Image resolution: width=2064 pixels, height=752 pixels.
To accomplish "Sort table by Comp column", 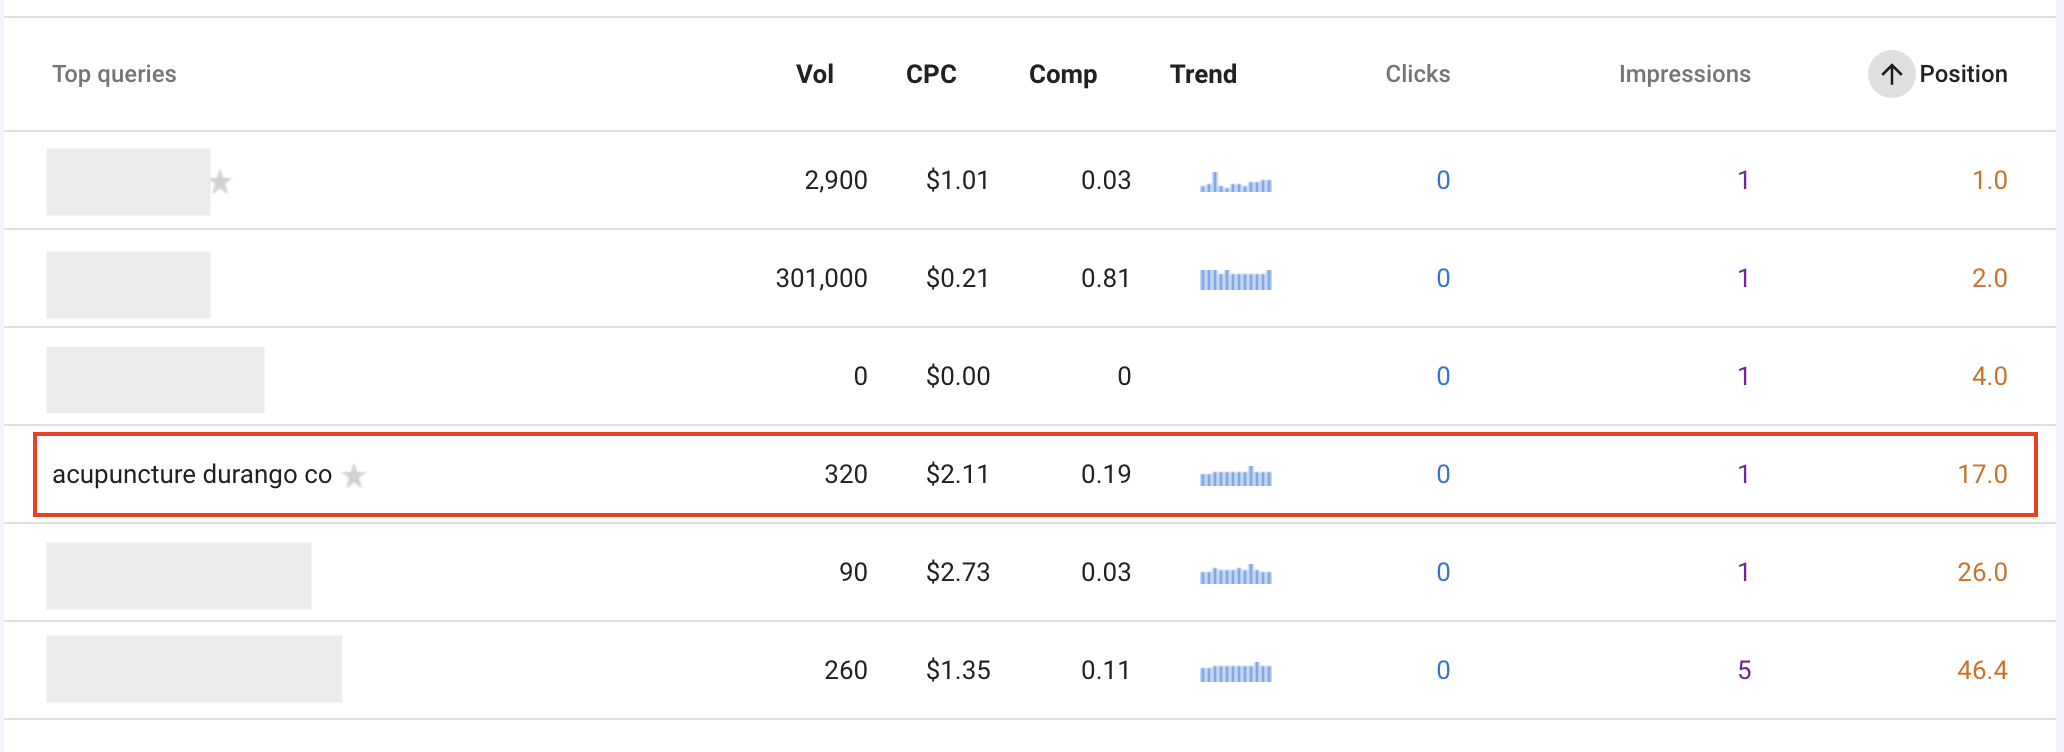I will (x=1063, y=75).
